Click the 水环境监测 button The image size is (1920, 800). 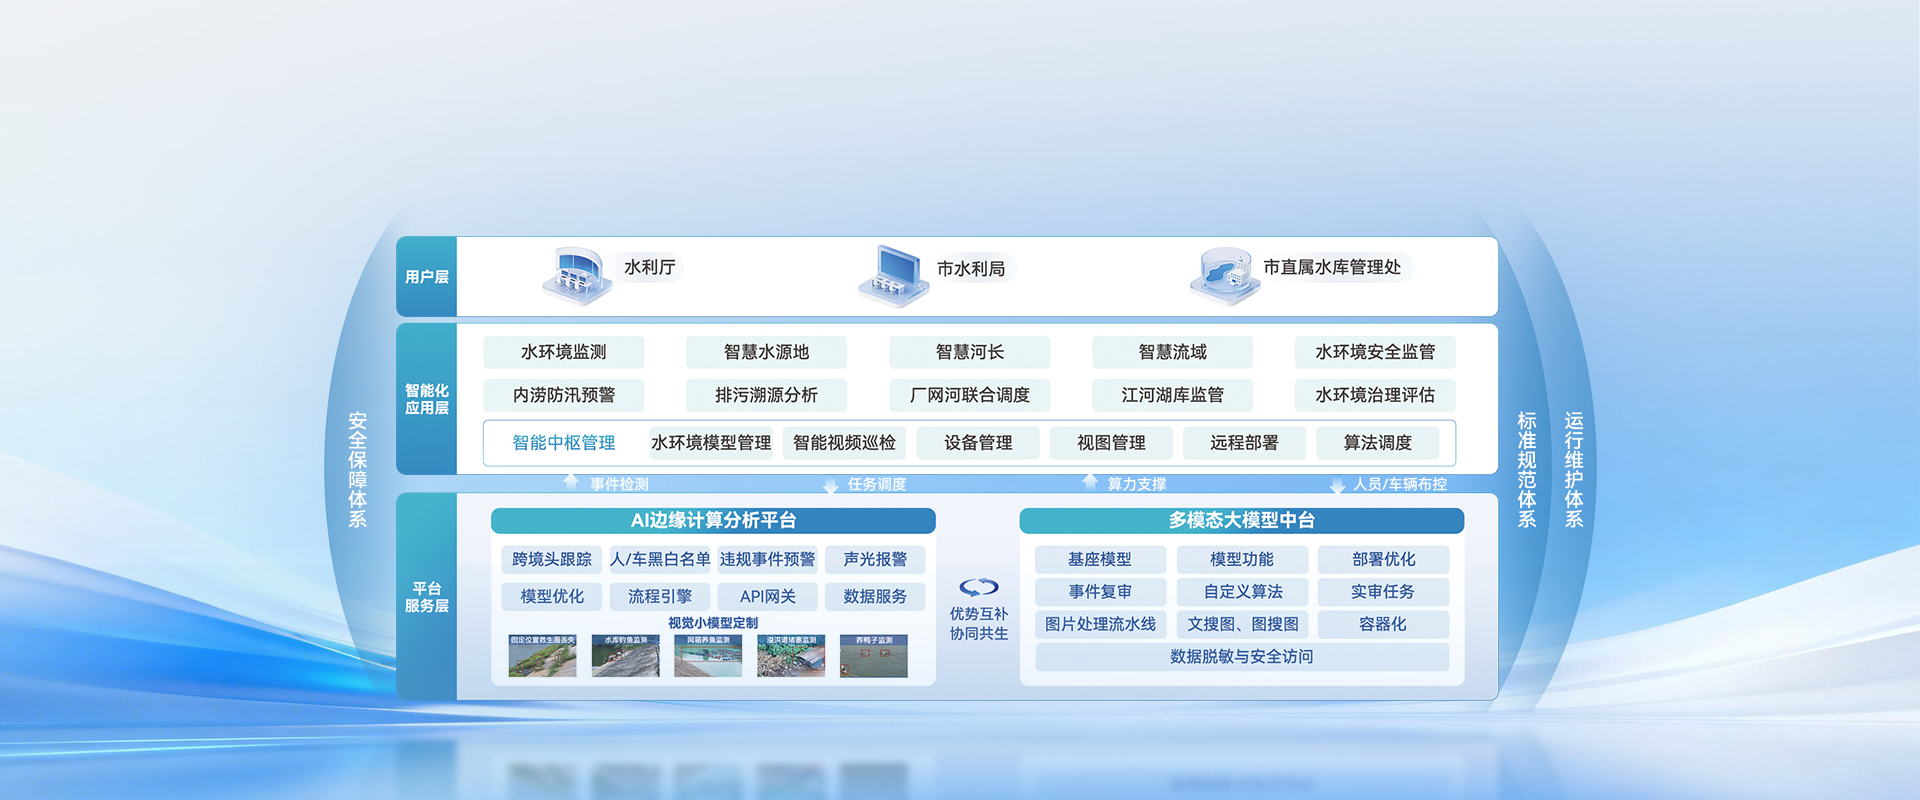tap(563, 352)
